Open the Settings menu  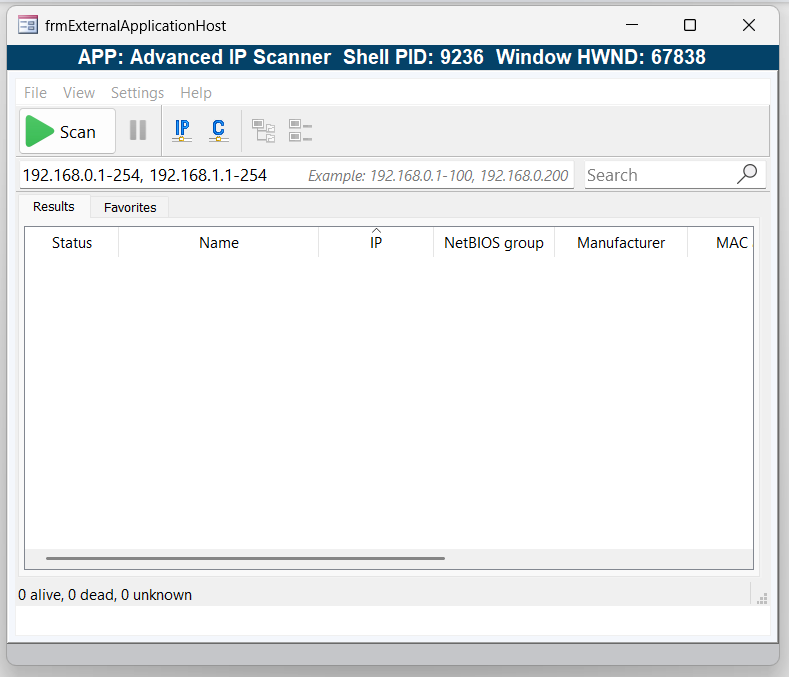(137, 93)
